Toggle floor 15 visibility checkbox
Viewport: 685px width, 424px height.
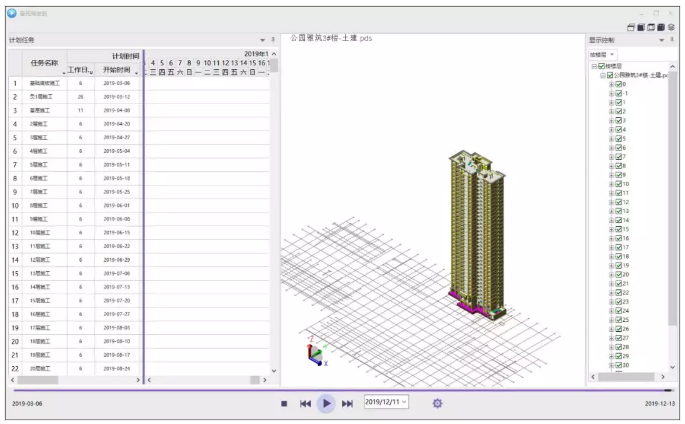point(618,229)
